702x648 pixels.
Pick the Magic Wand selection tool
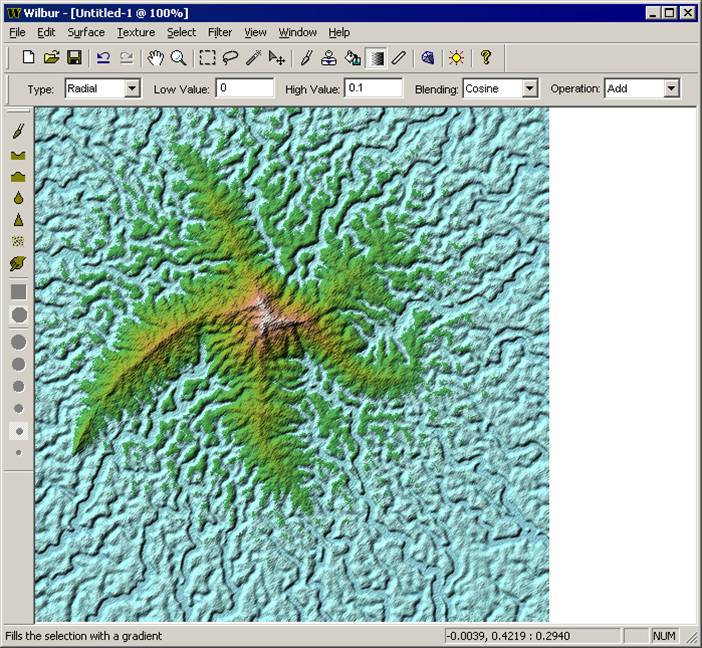coord(253,58)
